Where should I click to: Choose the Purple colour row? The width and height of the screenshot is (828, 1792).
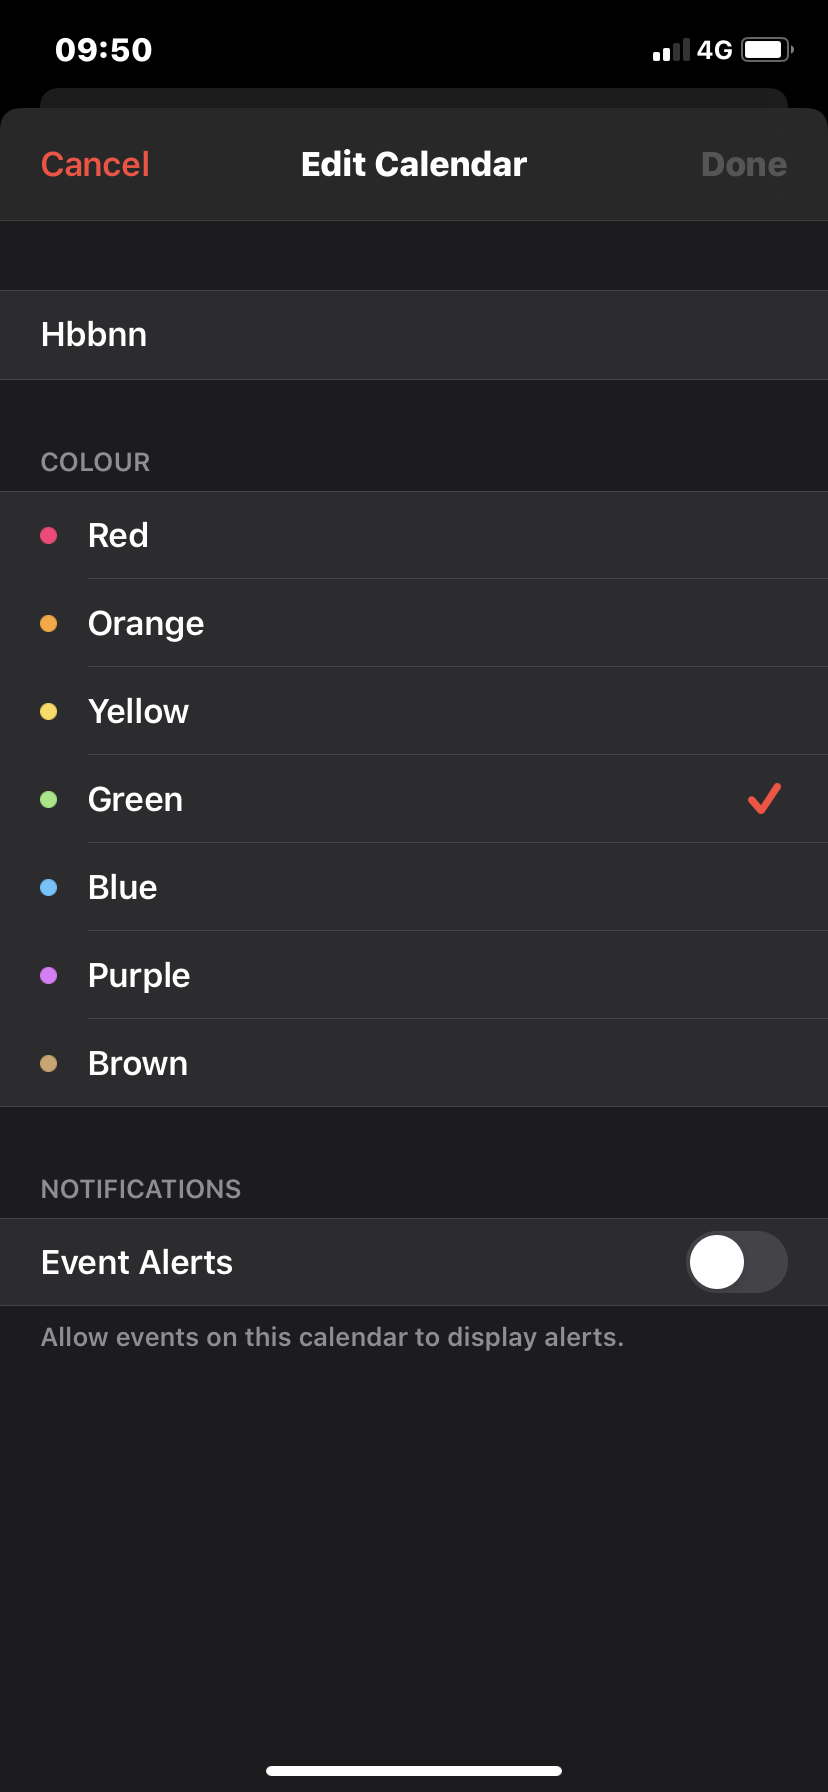(414, 975)
